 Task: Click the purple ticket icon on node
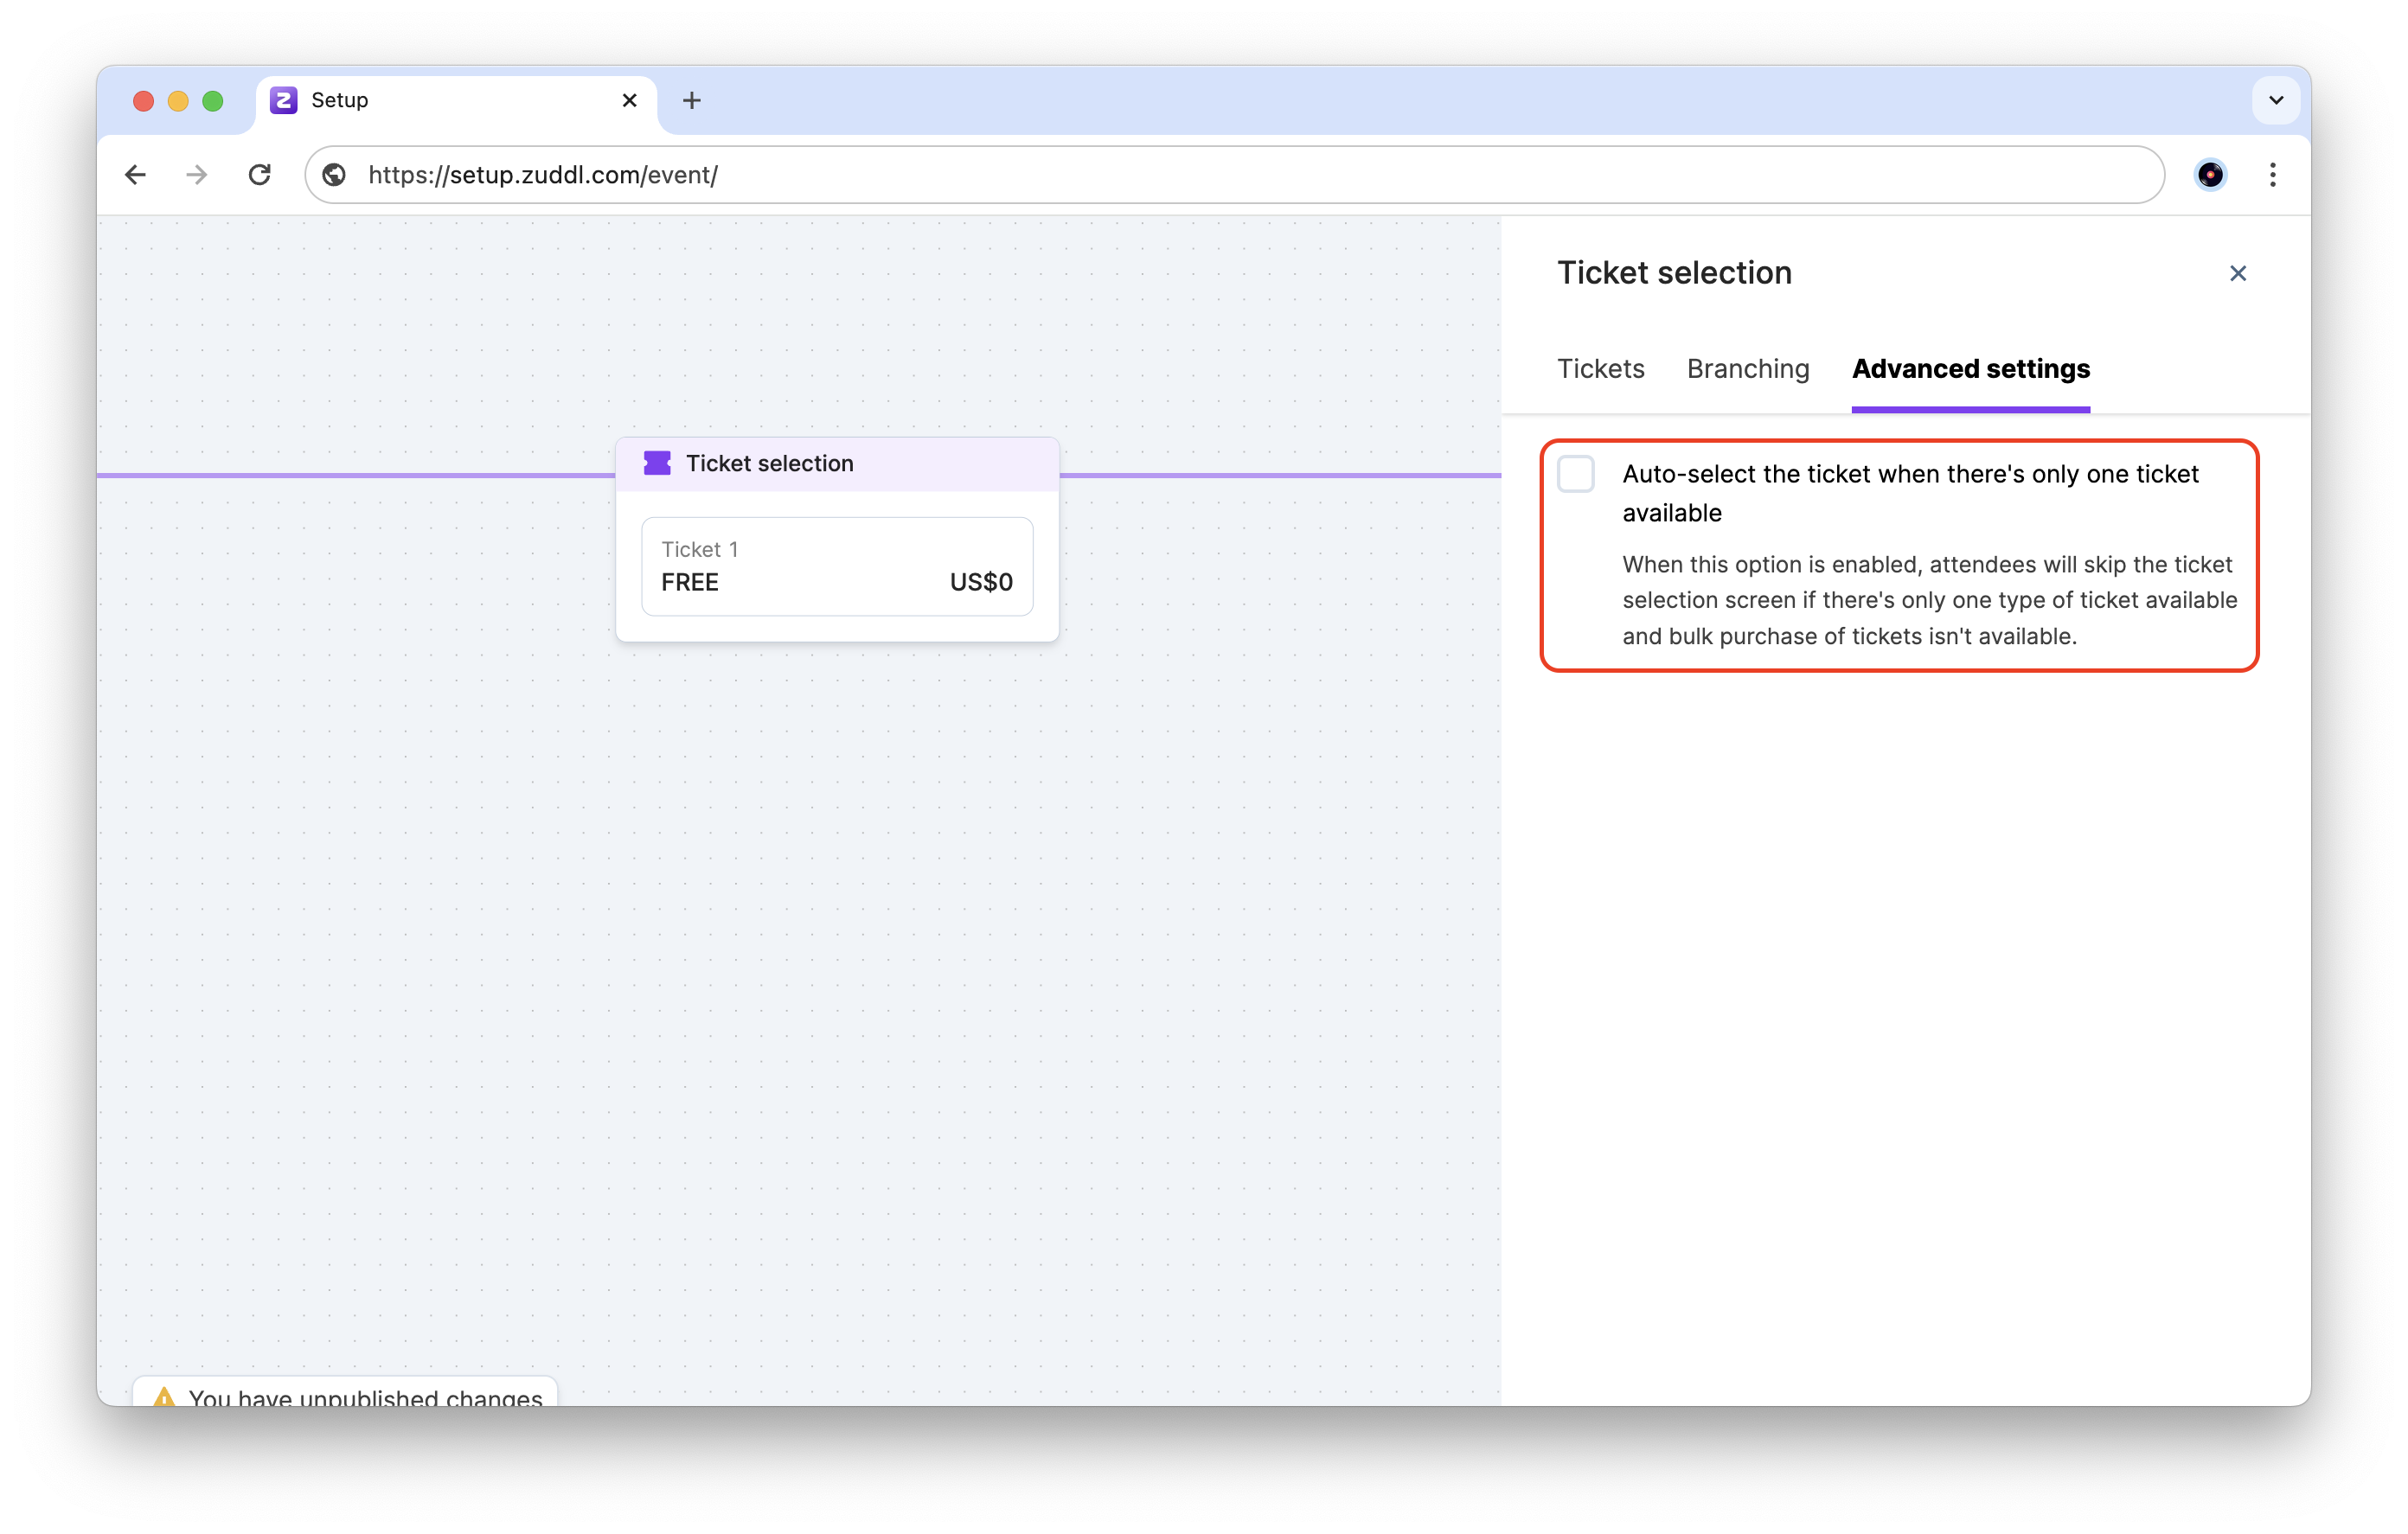[x=657, y=463]
